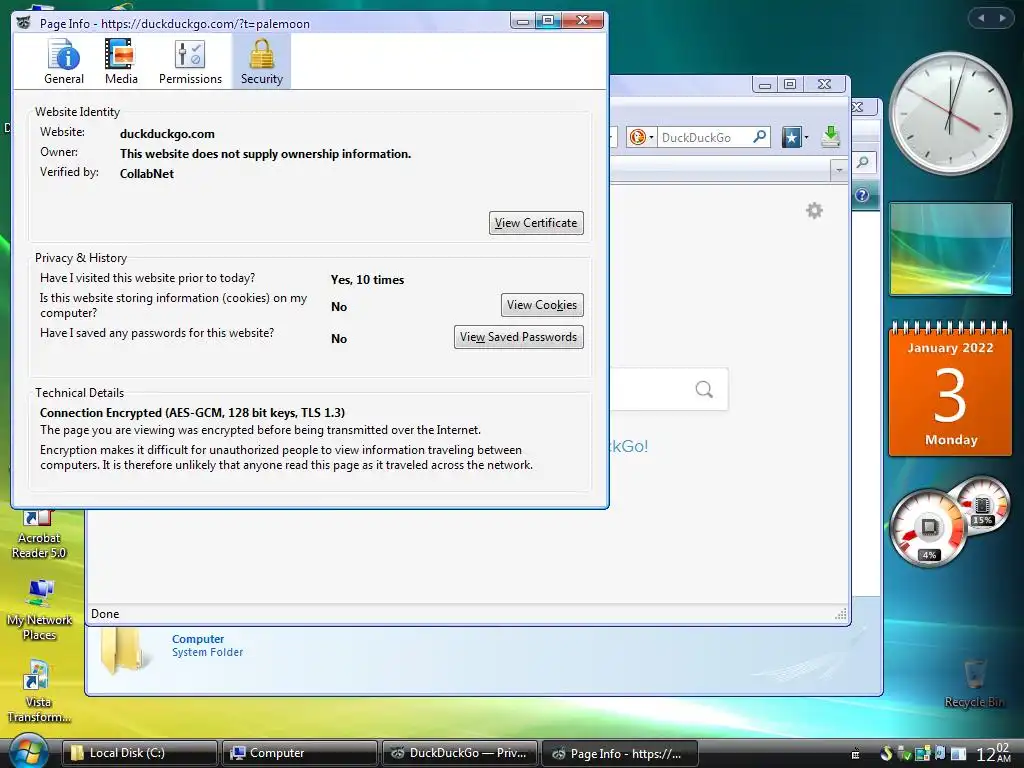
Task: Click inside the DuckDuckGo browser search field
Action: (704, 137)
